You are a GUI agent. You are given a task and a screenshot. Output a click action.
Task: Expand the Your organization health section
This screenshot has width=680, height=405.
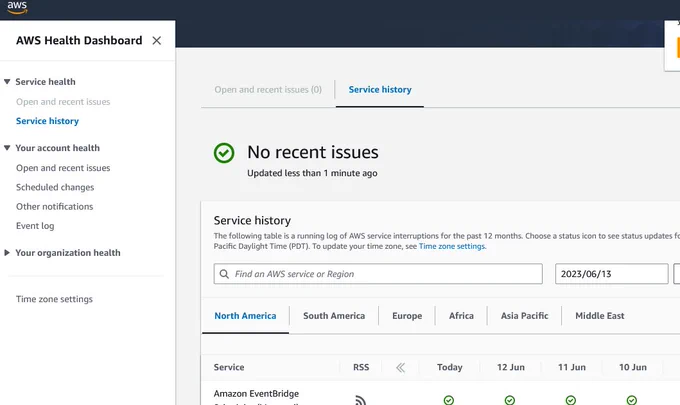7,252
